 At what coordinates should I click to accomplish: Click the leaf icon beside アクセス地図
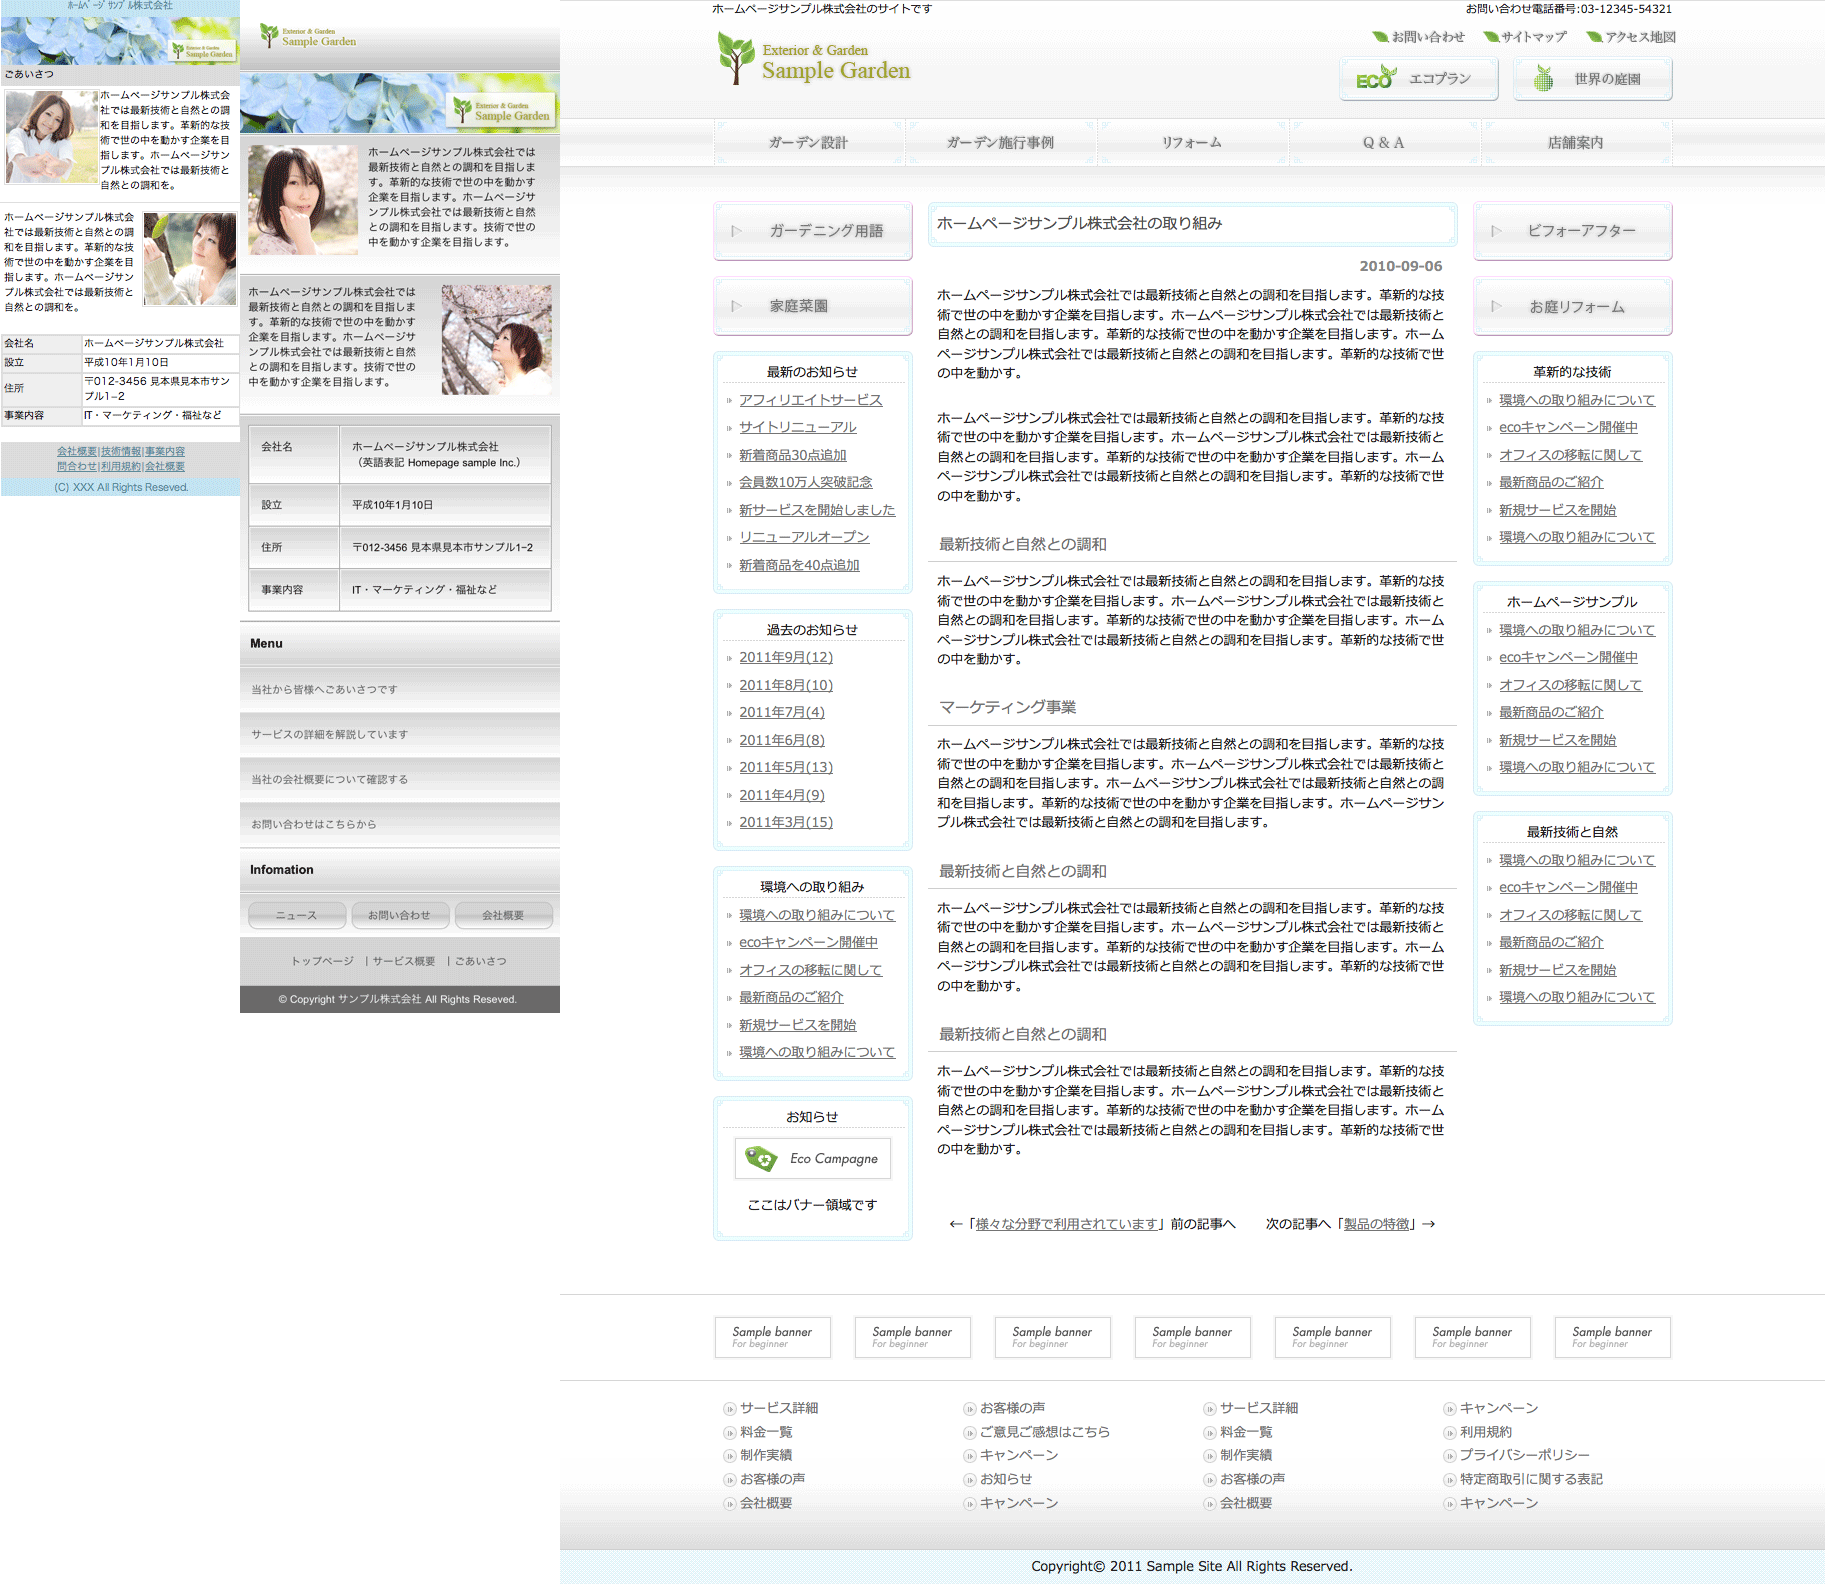tap(1595, 37)
